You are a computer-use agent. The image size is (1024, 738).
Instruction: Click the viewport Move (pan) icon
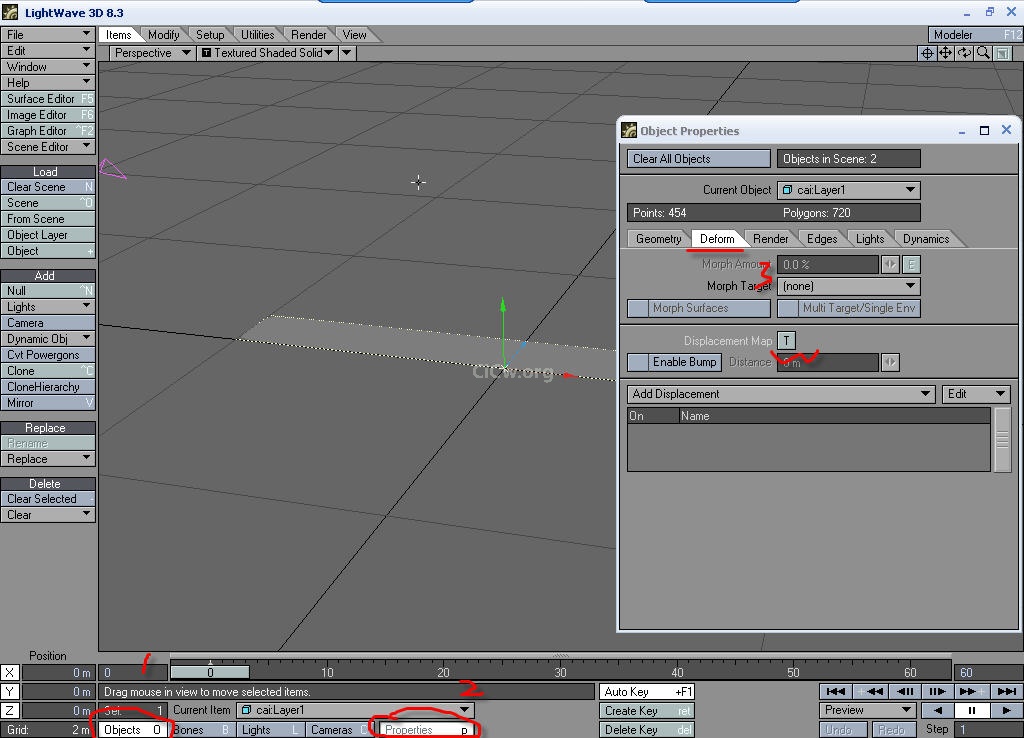pos(946,53)
